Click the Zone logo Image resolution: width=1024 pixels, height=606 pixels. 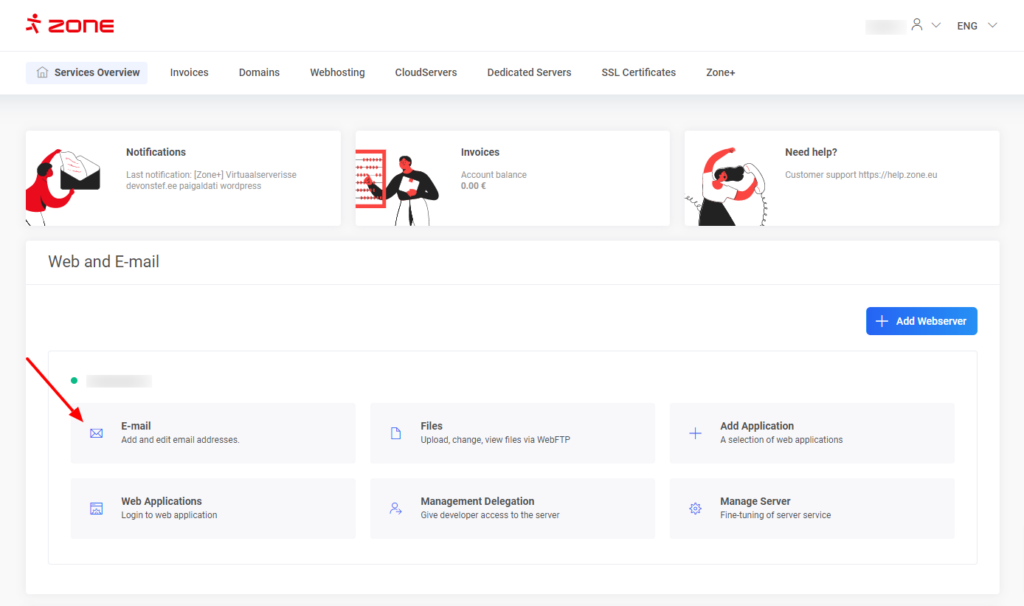[x=69, y=25]
